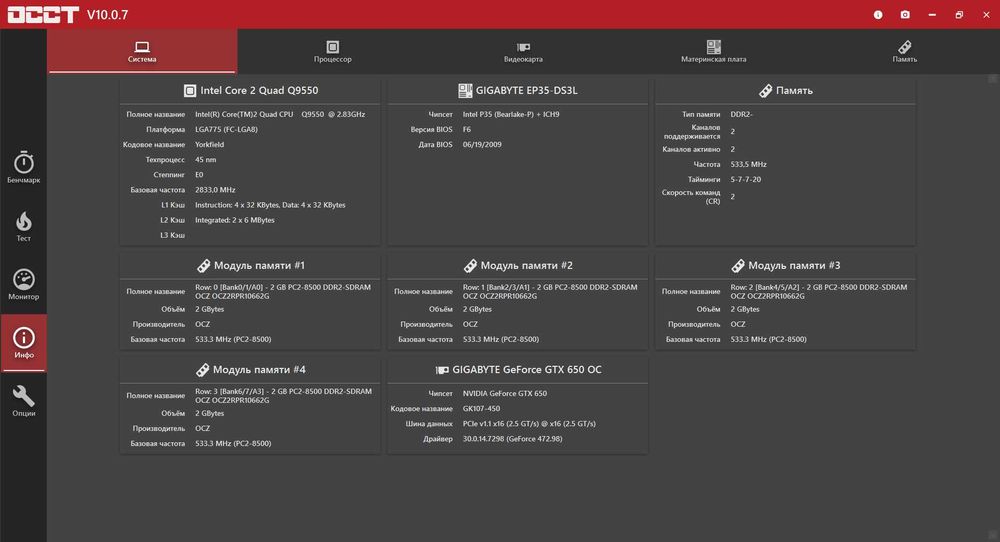Click the L1 cache Instruction value
The width and height of the screenshot is (1000, 542).
[x=270, y=205]
